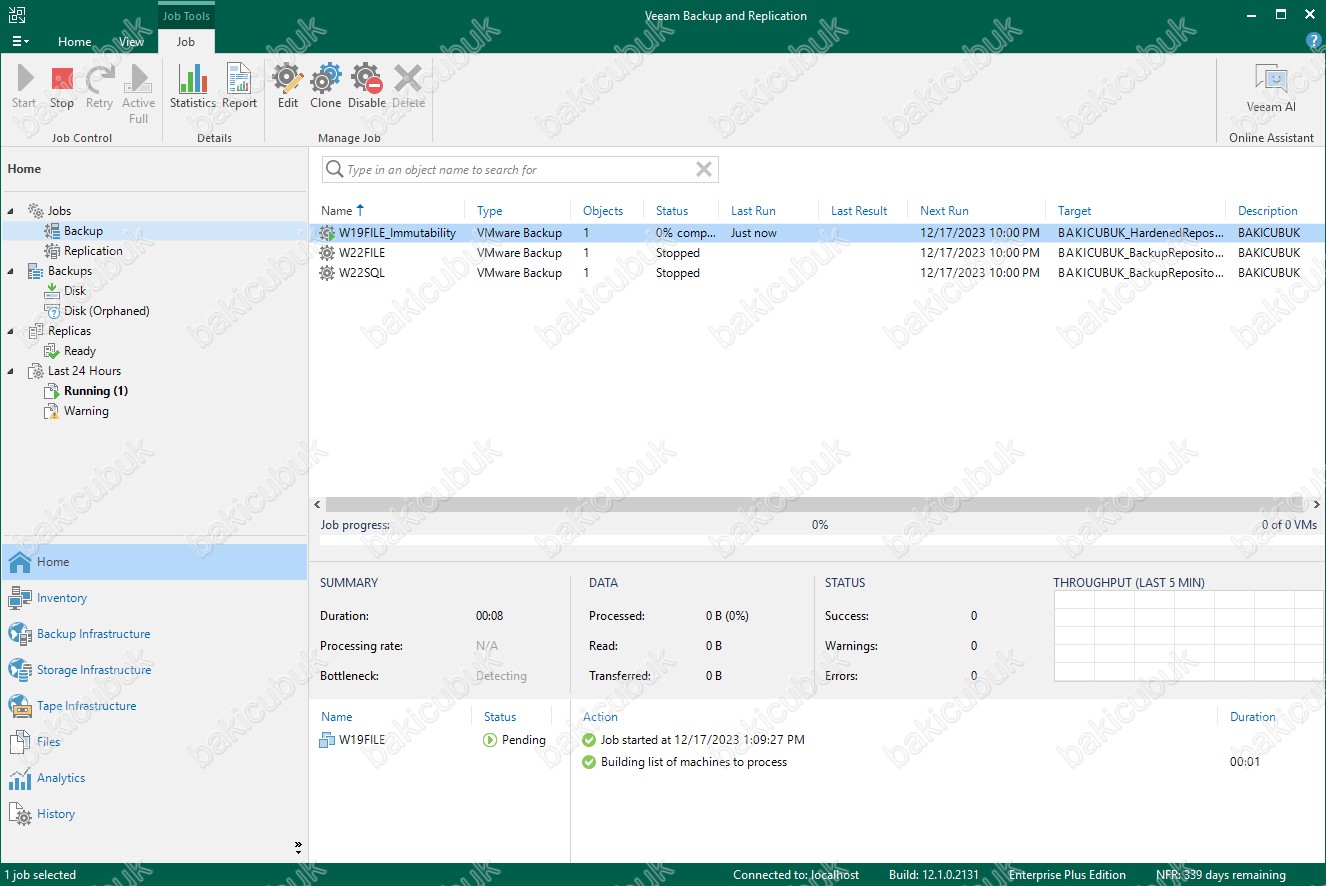
Task: Select 'Job started at 12/17/2023' log entry
Action: (694, 740)
